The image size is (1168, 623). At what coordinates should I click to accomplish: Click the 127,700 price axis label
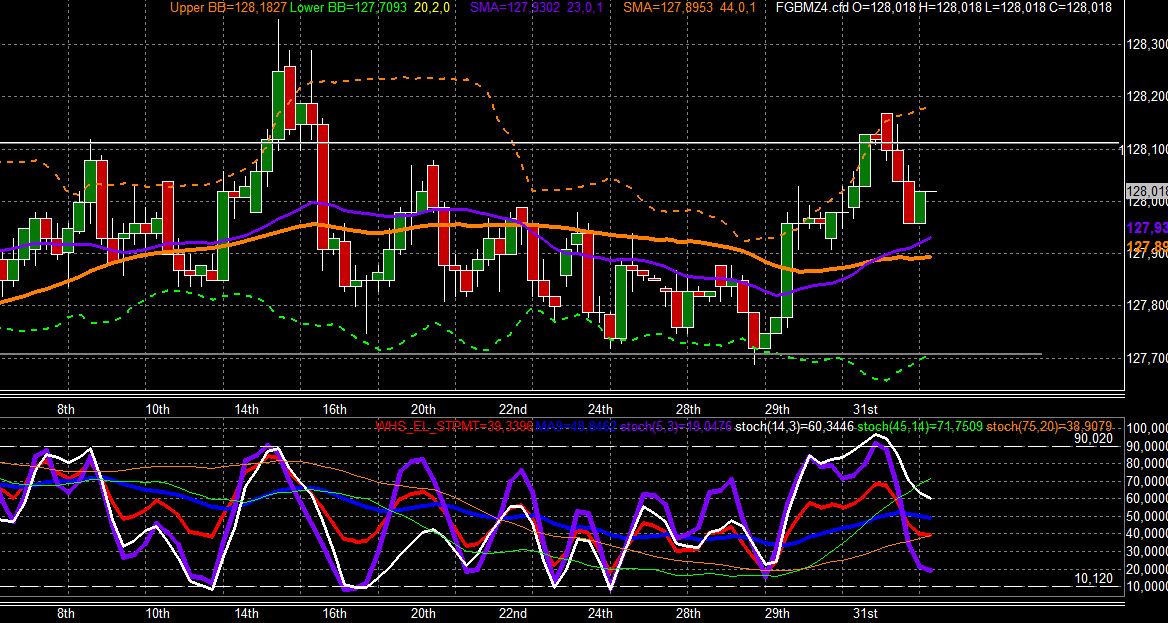tap(1148, 358)
